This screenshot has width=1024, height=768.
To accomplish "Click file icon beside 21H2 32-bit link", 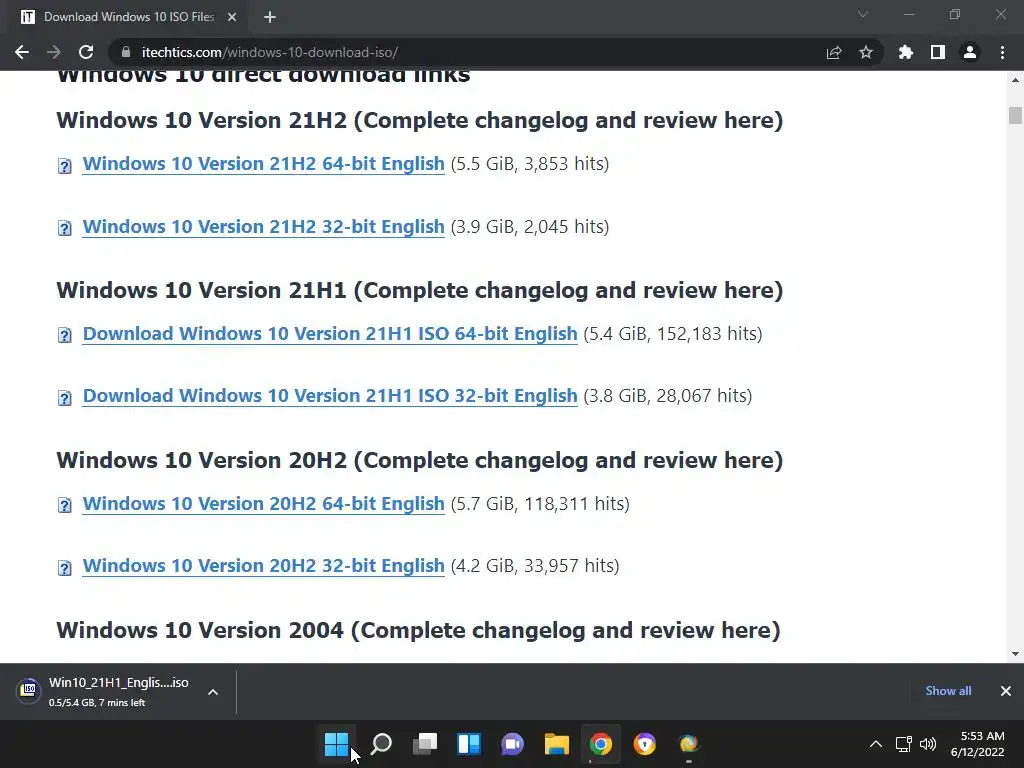I will click(x=65, y=228).
